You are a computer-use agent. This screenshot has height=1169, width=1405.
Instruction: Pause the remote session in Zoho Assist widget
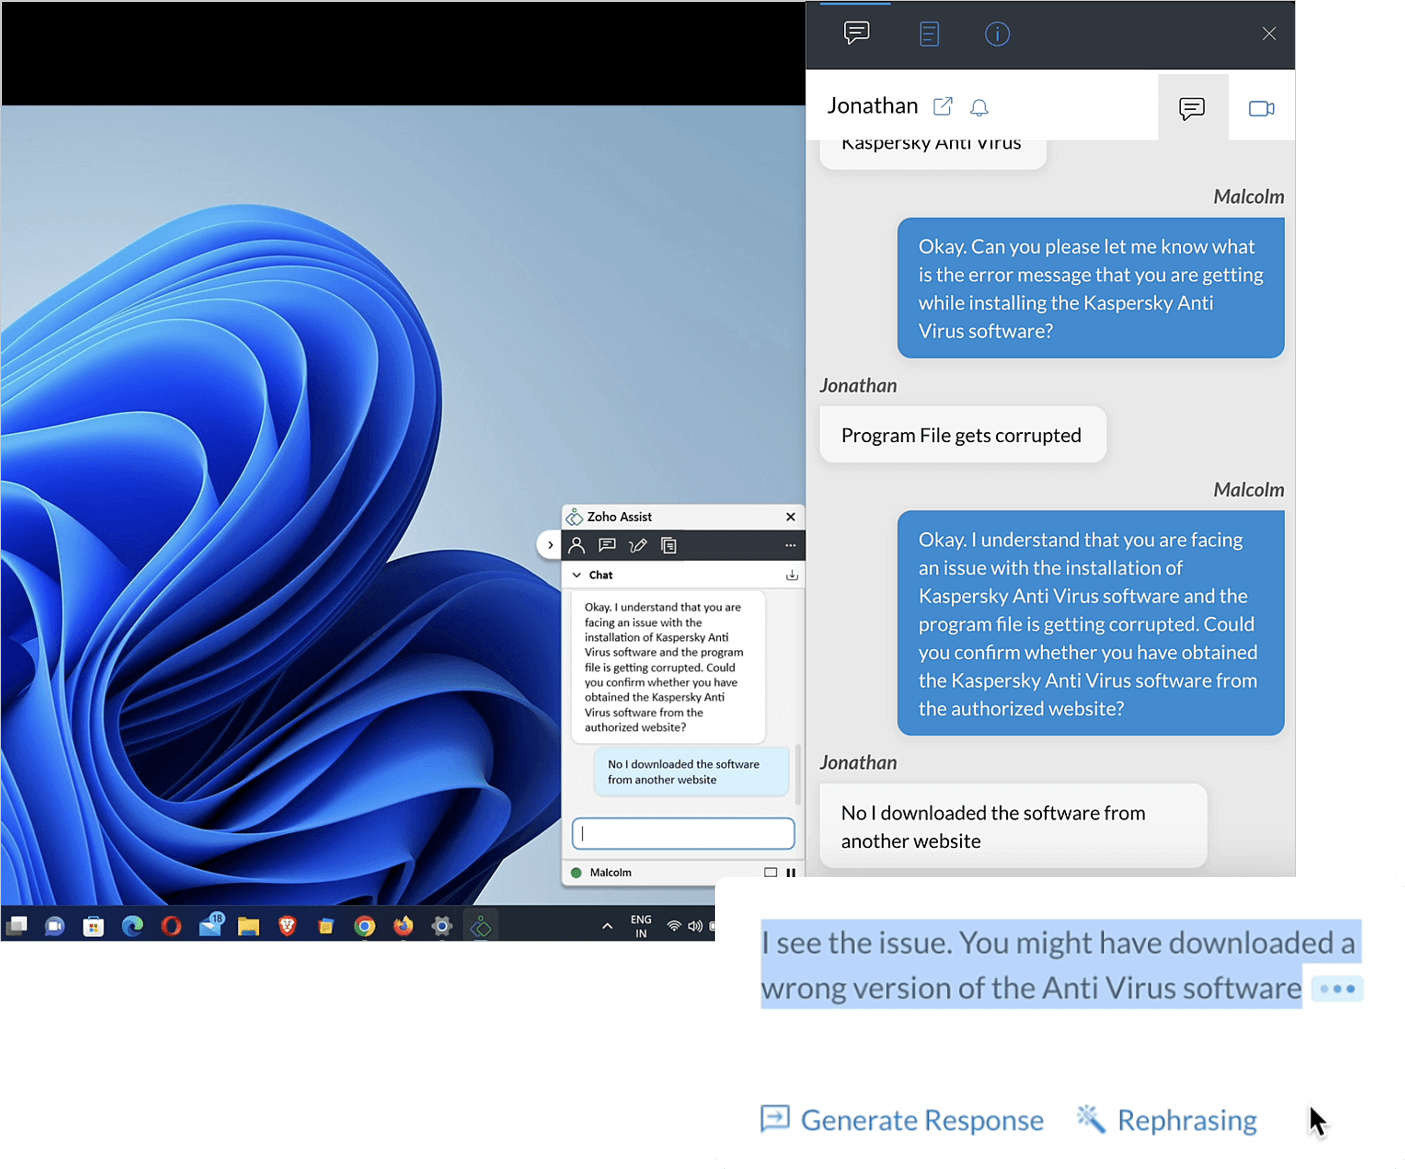pyautogui.click(x=791, y=873)
